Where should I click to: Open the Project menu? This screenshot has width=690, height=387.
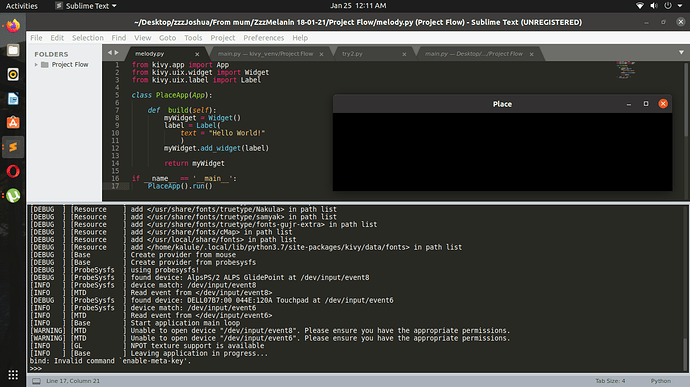point(223,38)
